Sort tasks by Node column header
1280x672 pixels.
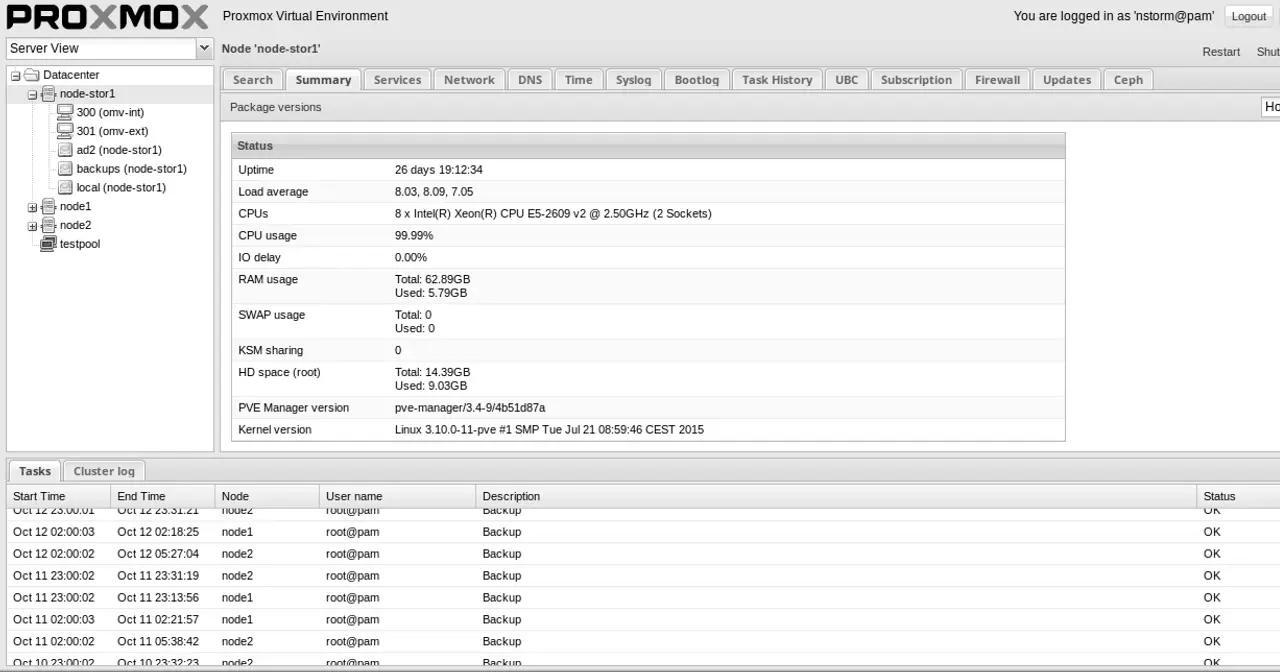(268, 496)
